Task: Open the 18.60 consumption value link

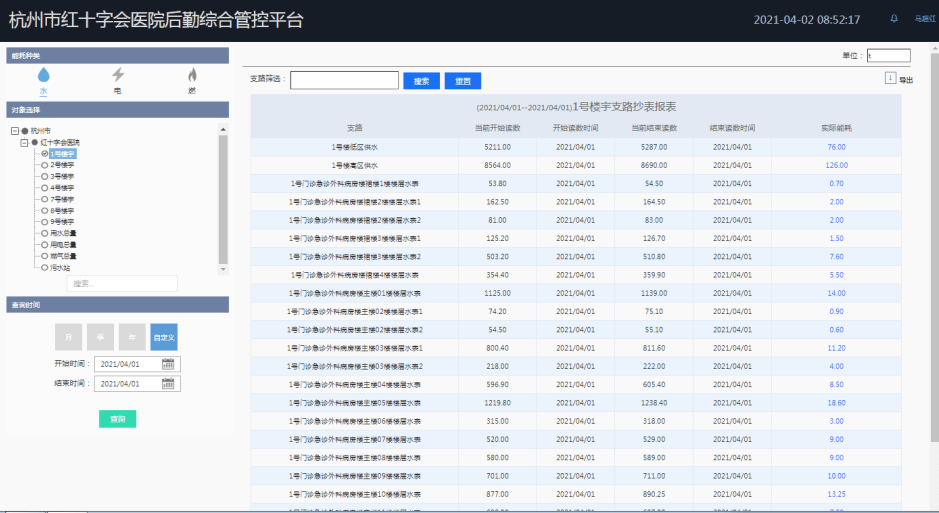Action: (x=836, y=403)
